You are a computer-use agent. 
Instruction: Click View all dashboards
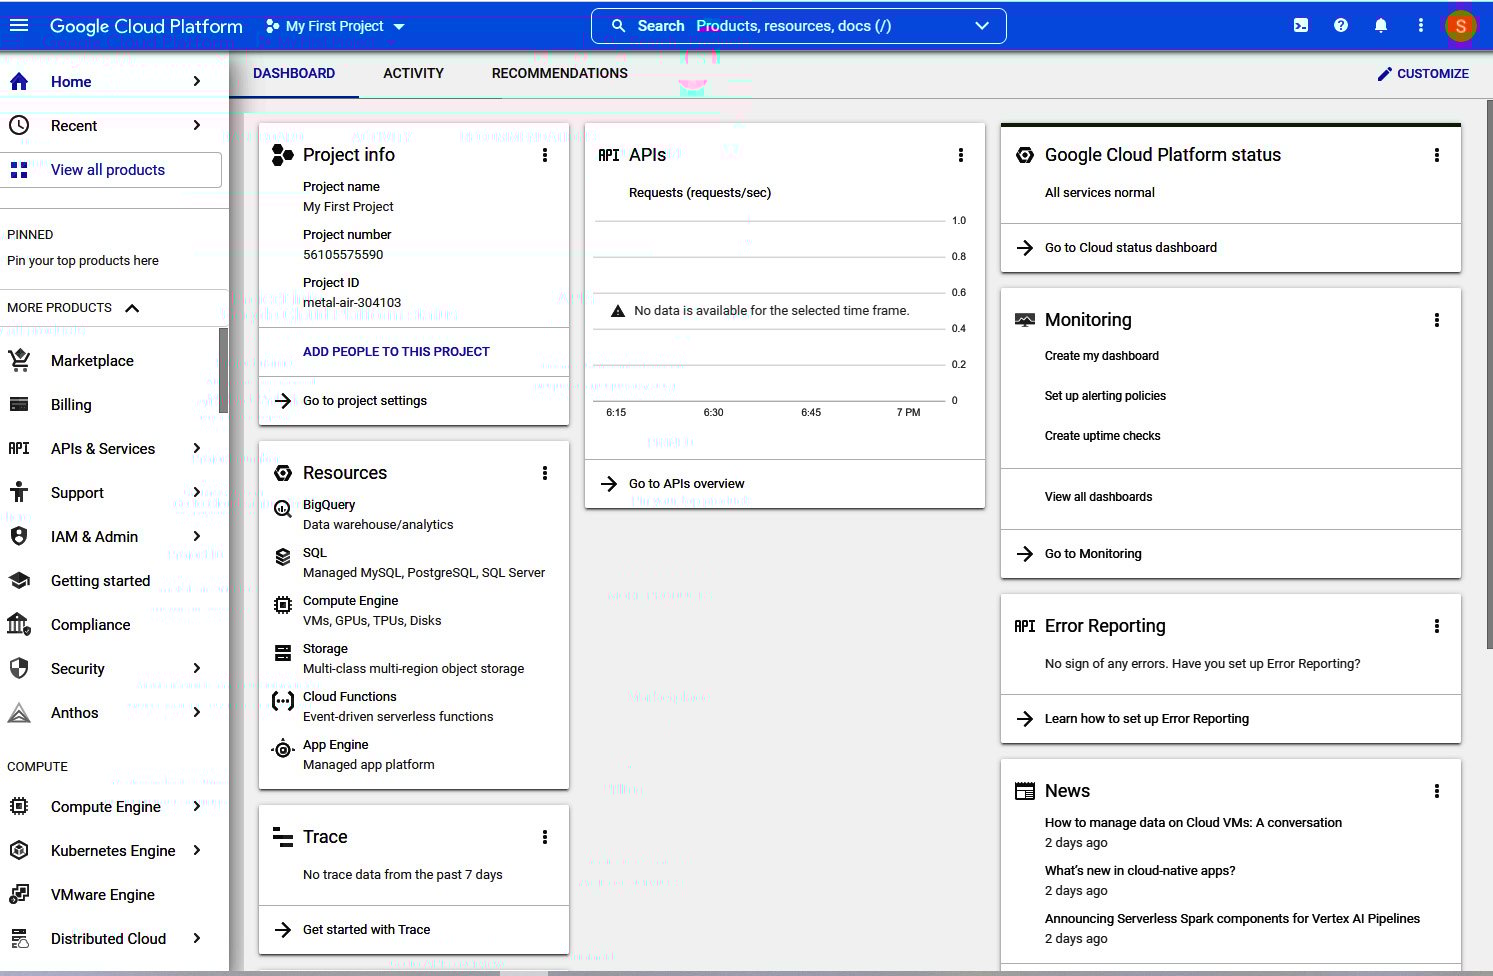pyautogui.click(x=1098, y=497)
